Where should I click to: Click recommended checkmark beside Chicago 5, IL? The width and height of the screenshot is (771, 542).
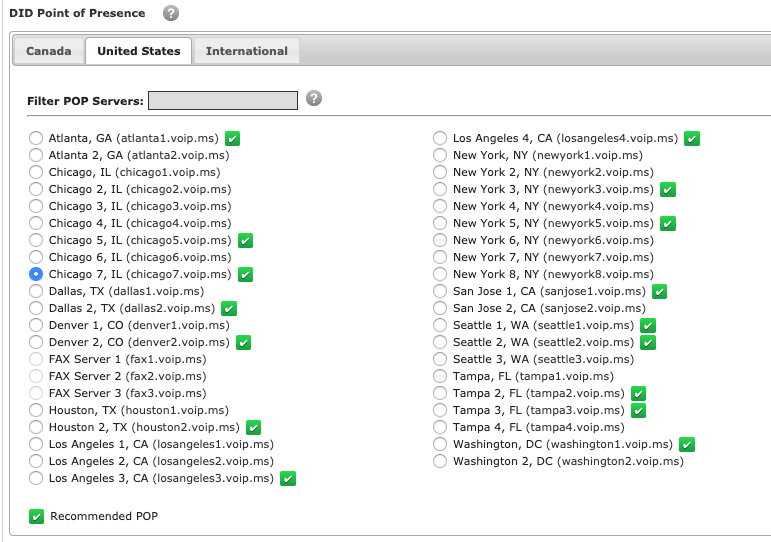click(x=245, y=241)
